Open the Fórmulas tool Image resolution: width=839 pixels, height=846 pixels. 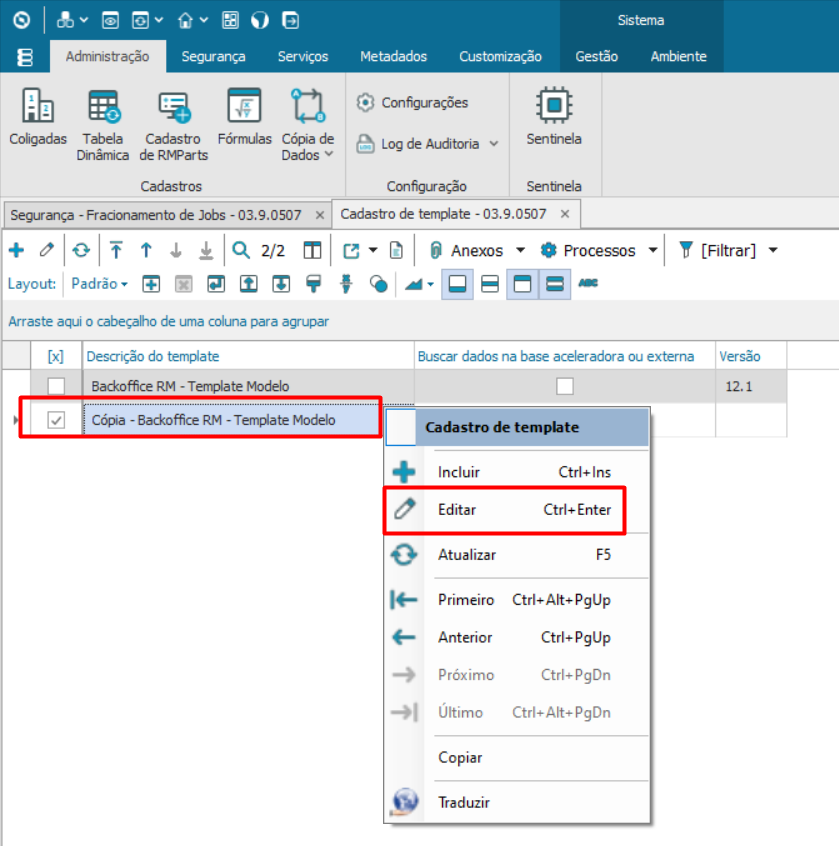coord(244,106)
